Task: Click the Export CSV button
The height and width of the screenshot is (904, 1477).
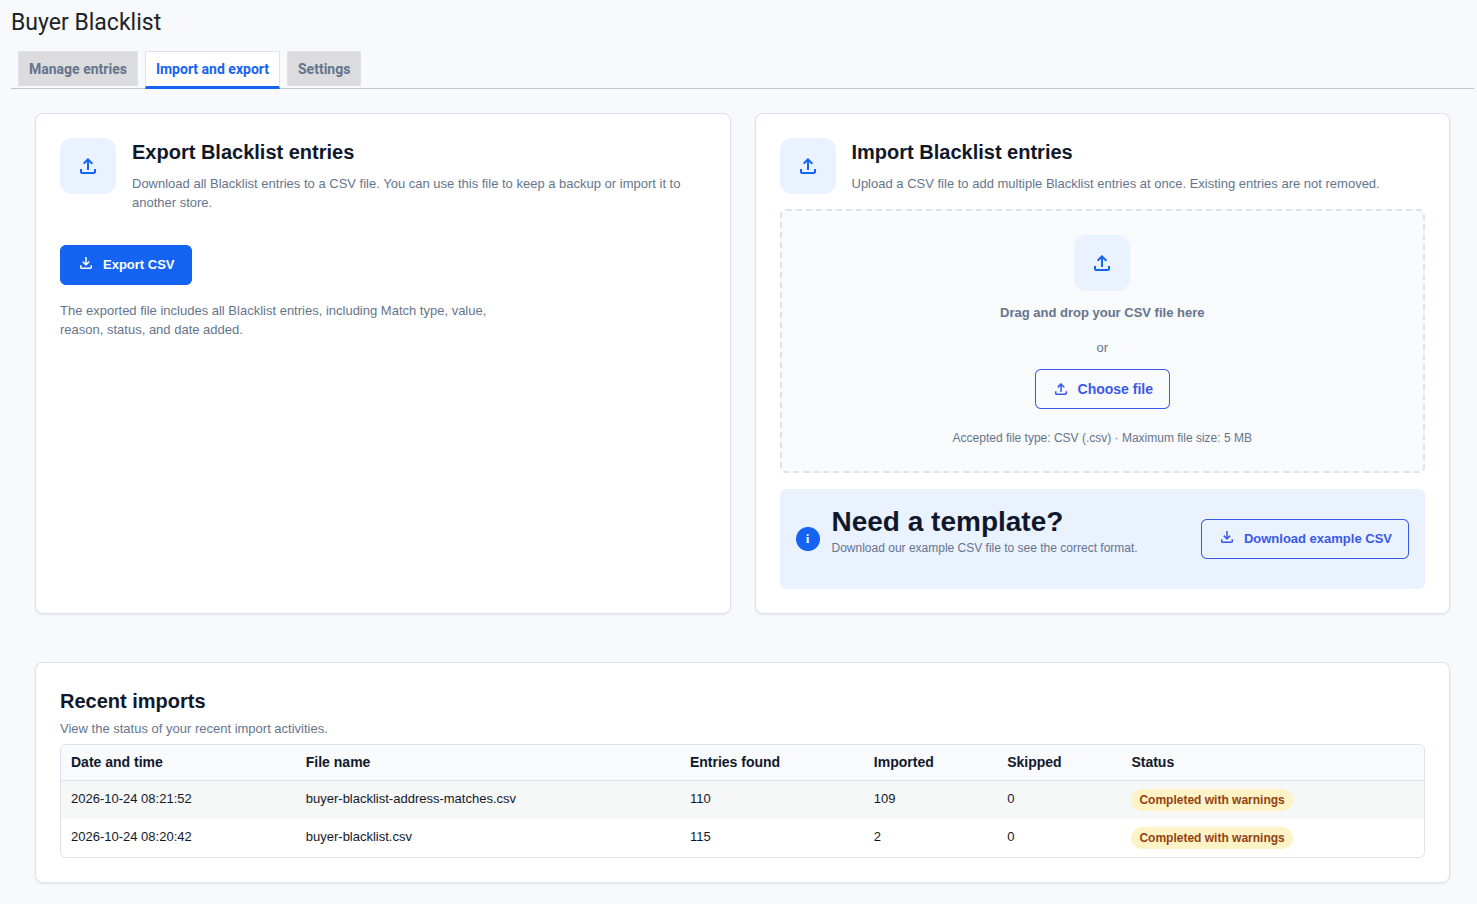Action: click(x=126, y=265)
